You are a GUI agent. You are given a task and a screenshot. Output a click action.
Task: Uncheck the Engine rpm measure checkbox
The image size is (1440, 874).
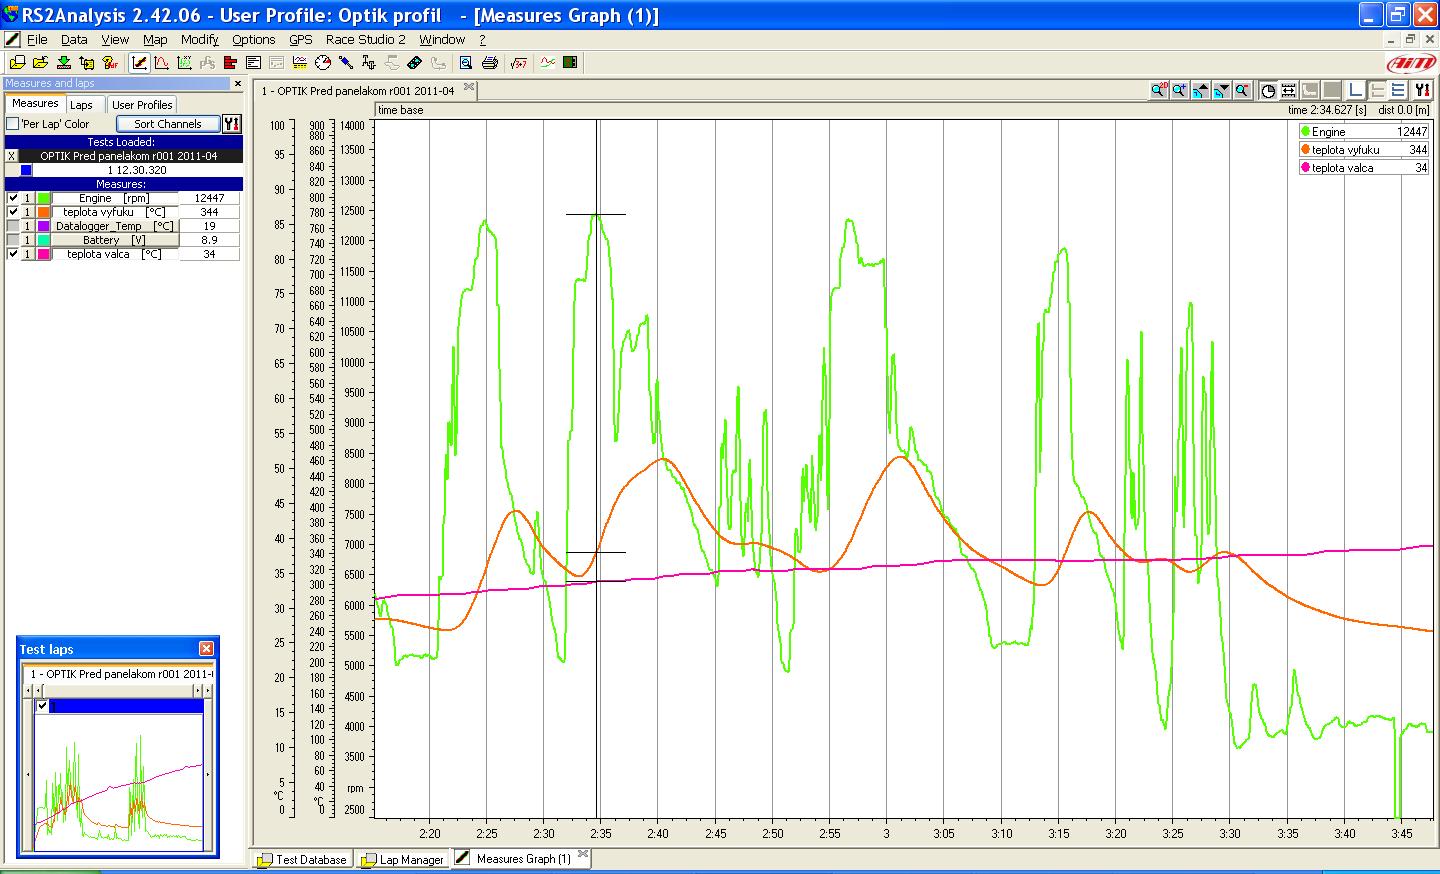coord(13,198)
